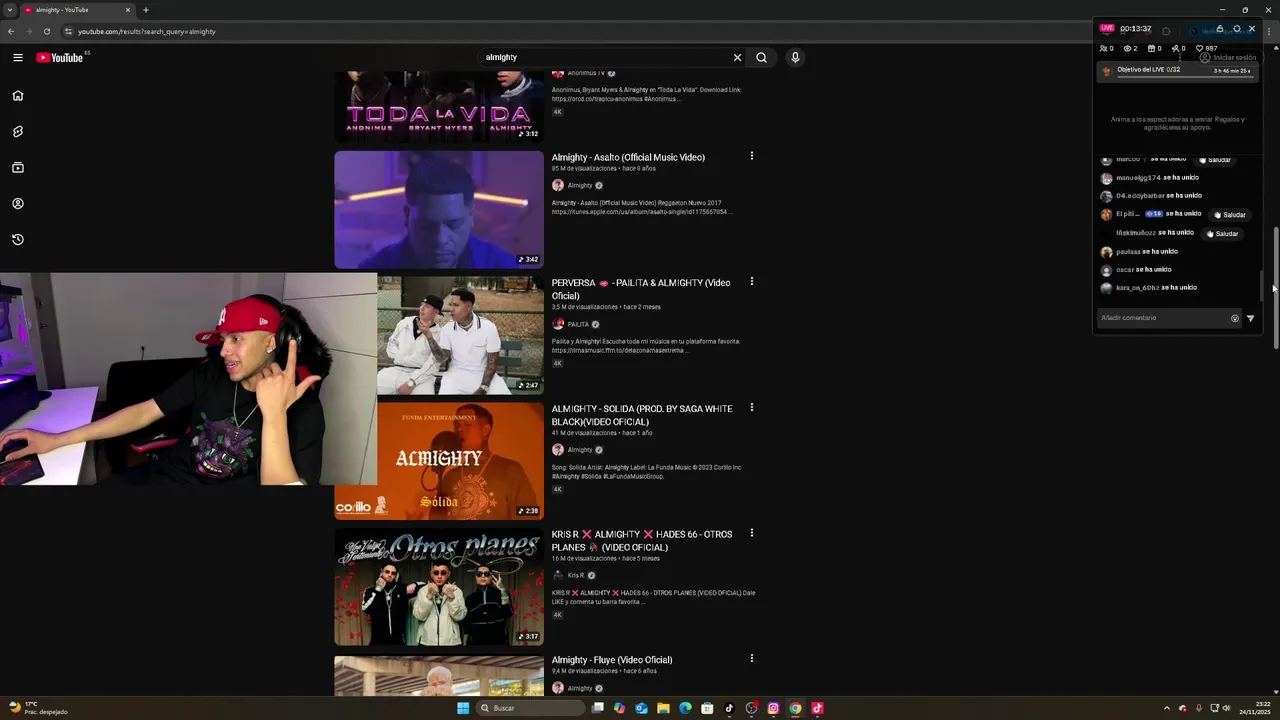Clear the almighty search query
The height and width of the screenshot is (720, 1280).
[x=737, y=57]
